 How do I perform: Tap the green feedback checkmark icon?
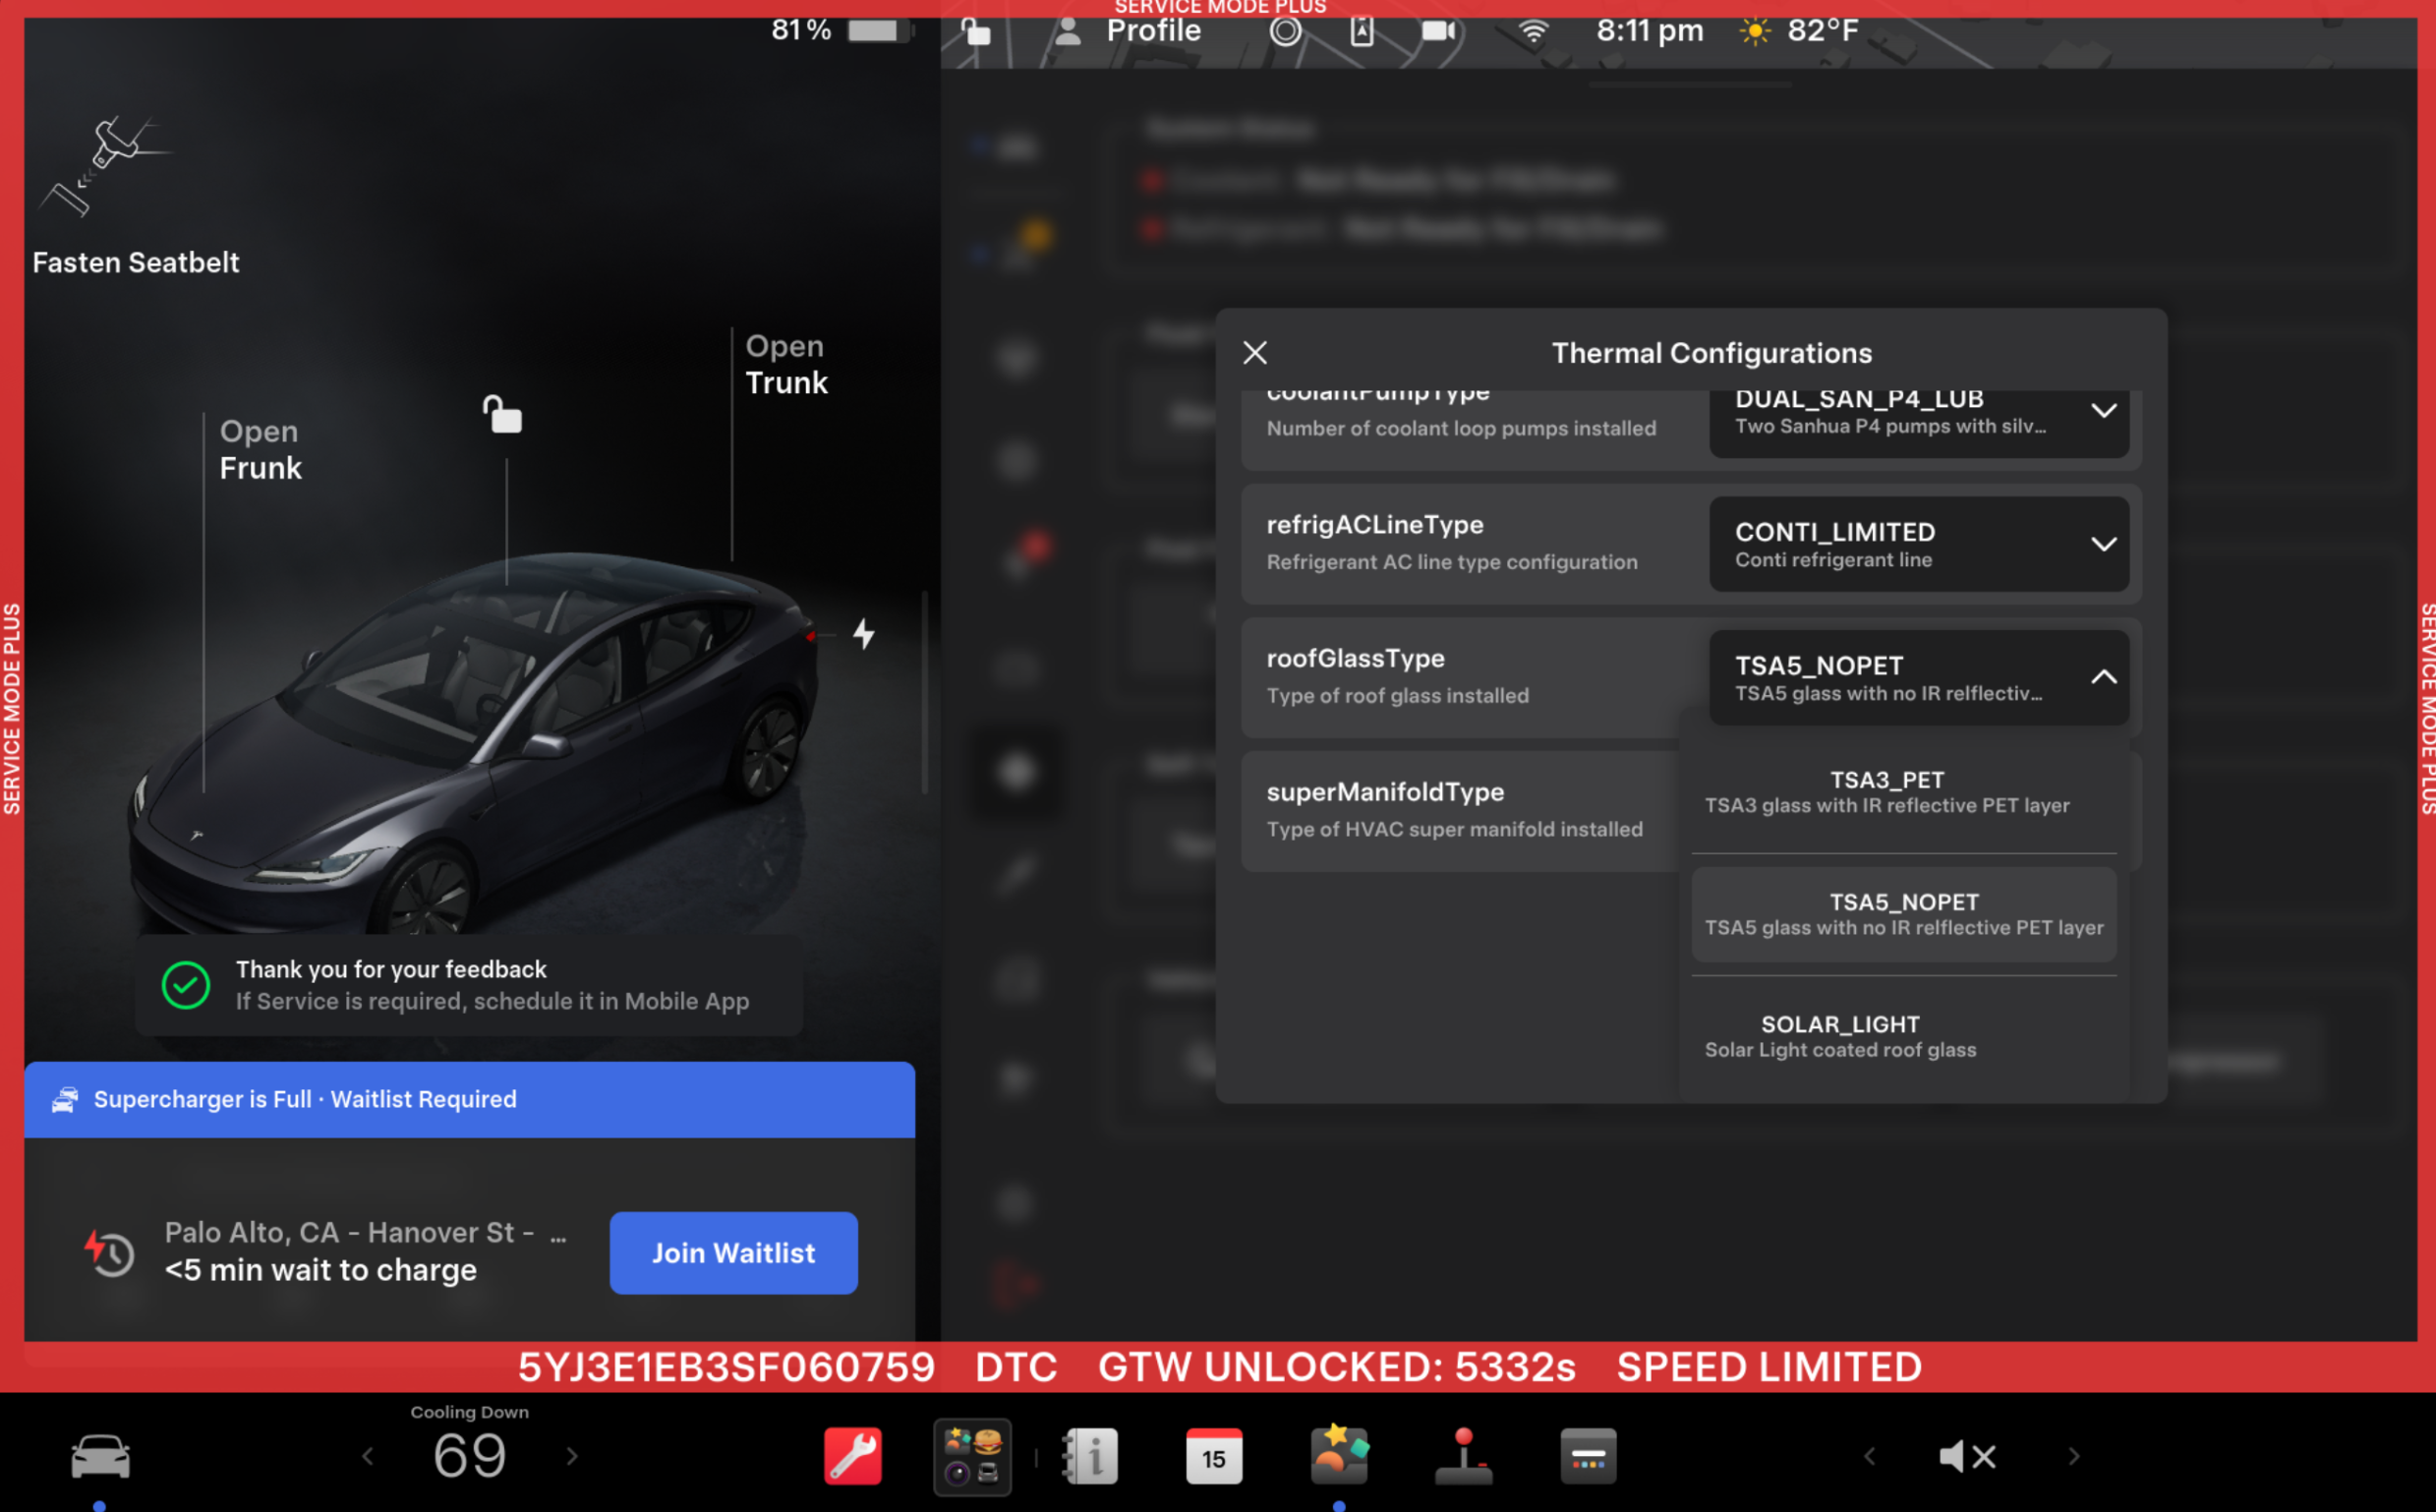(186, 985)
